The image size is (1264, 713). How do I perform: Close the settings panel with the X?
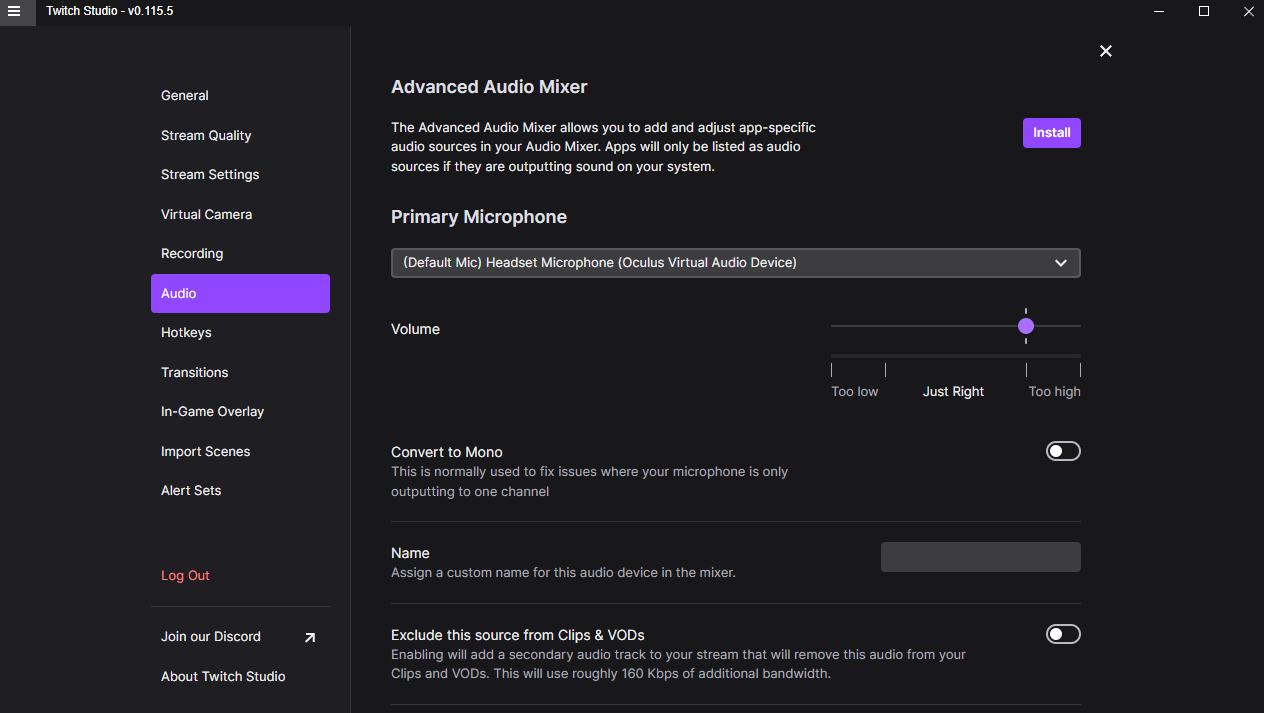tap(1105, 50)
